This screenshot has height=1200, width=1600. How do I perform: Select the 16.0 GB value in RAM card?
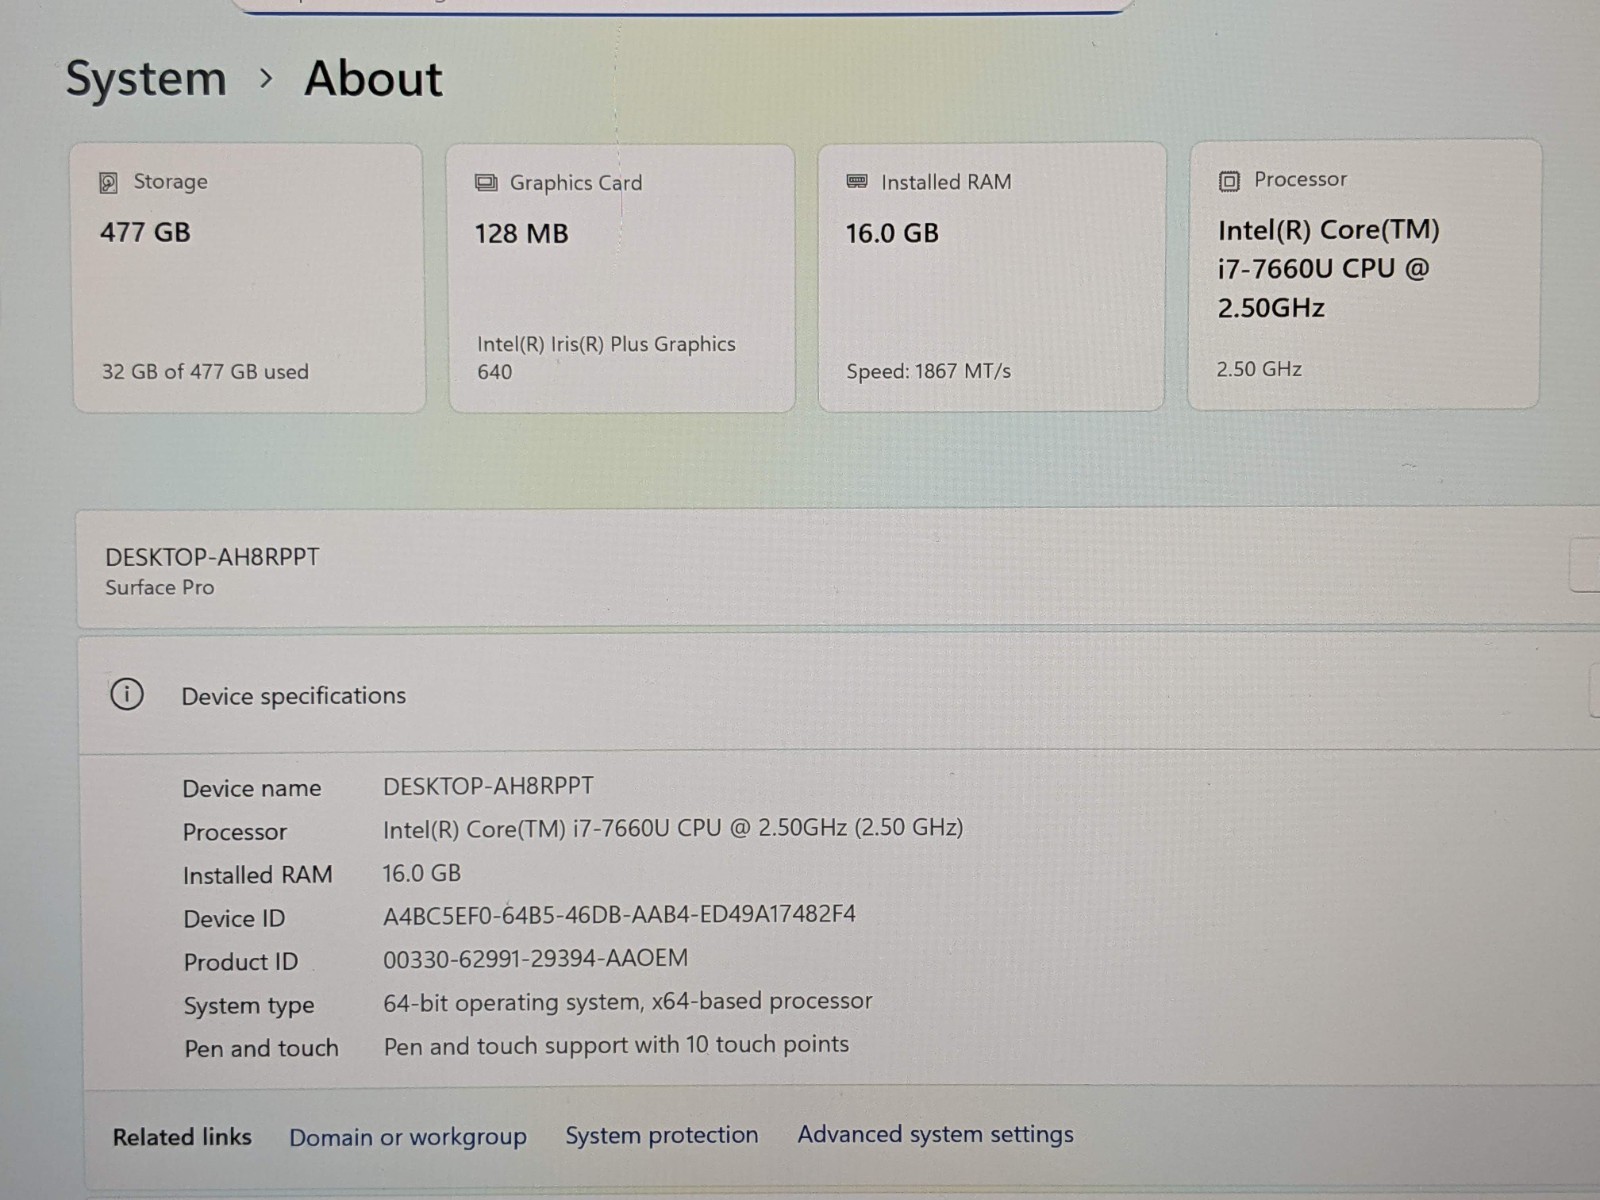(x=892, y=233)
